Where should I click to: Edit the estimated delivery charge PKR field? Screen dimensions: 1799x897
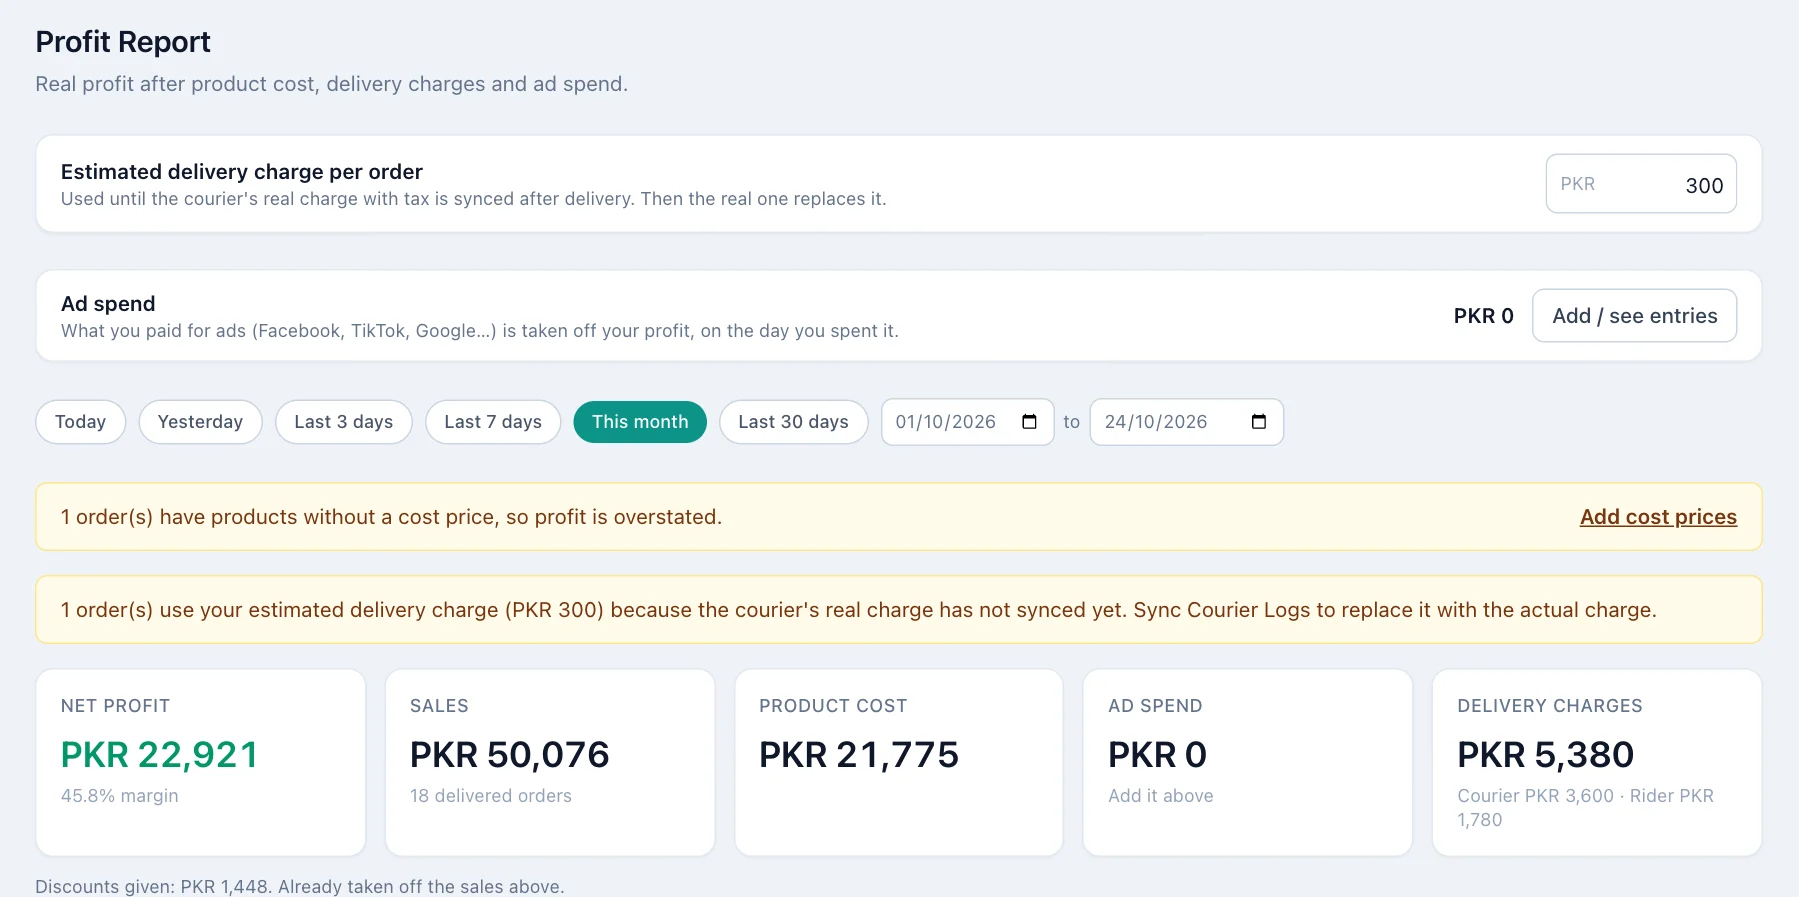pyautogui.click(x=1641, y=184)
